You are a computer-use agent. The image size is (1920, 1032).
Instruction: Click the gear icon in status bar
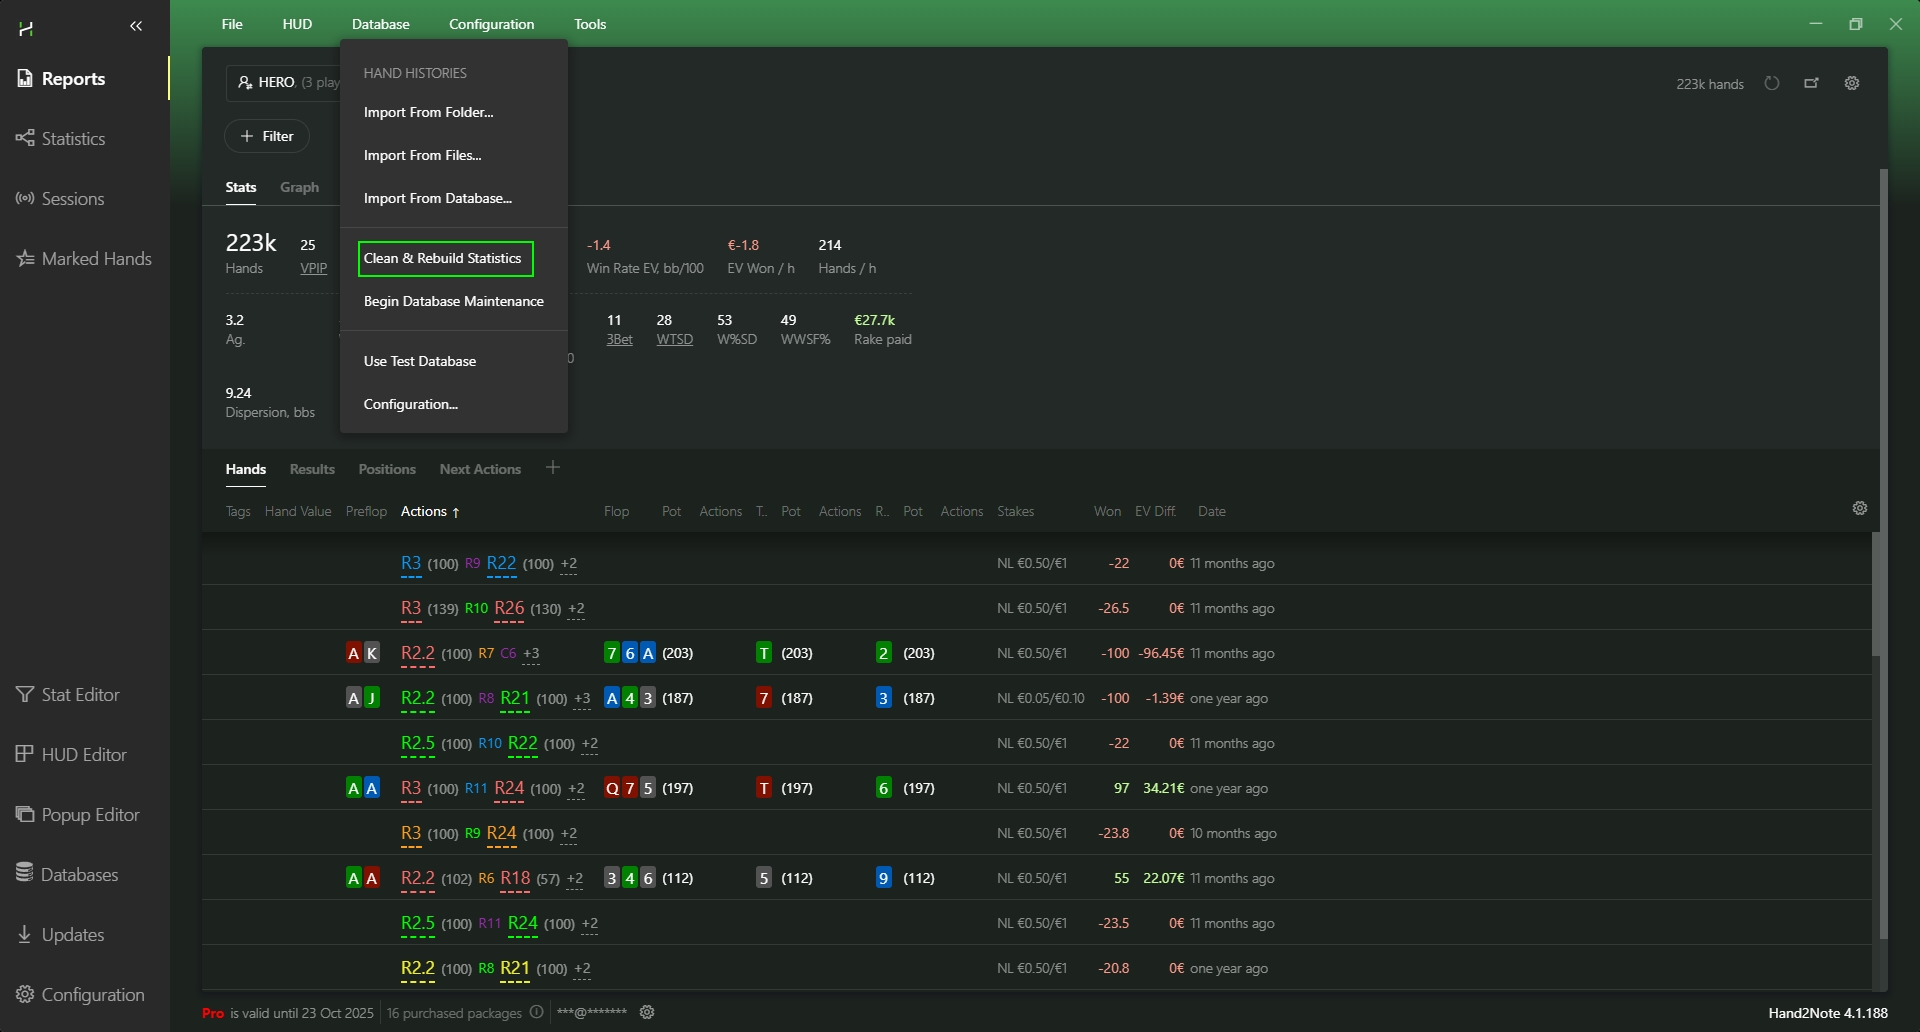[x=647, y=1012]
